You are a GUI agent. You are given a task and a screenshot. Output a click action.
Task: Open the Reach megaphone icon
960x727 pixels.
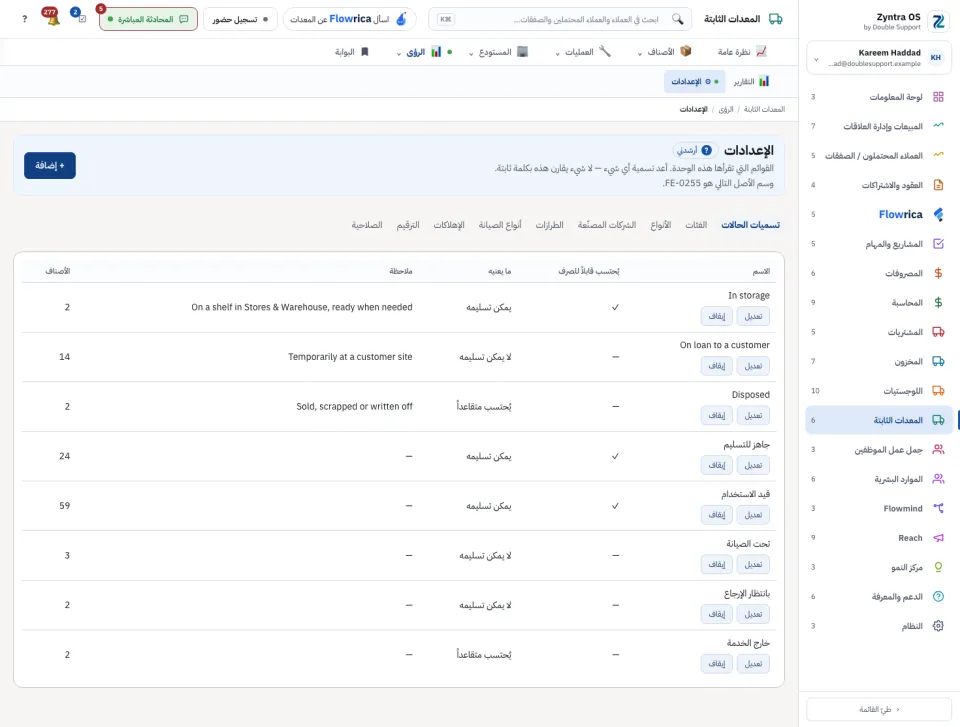click(938, 538)
